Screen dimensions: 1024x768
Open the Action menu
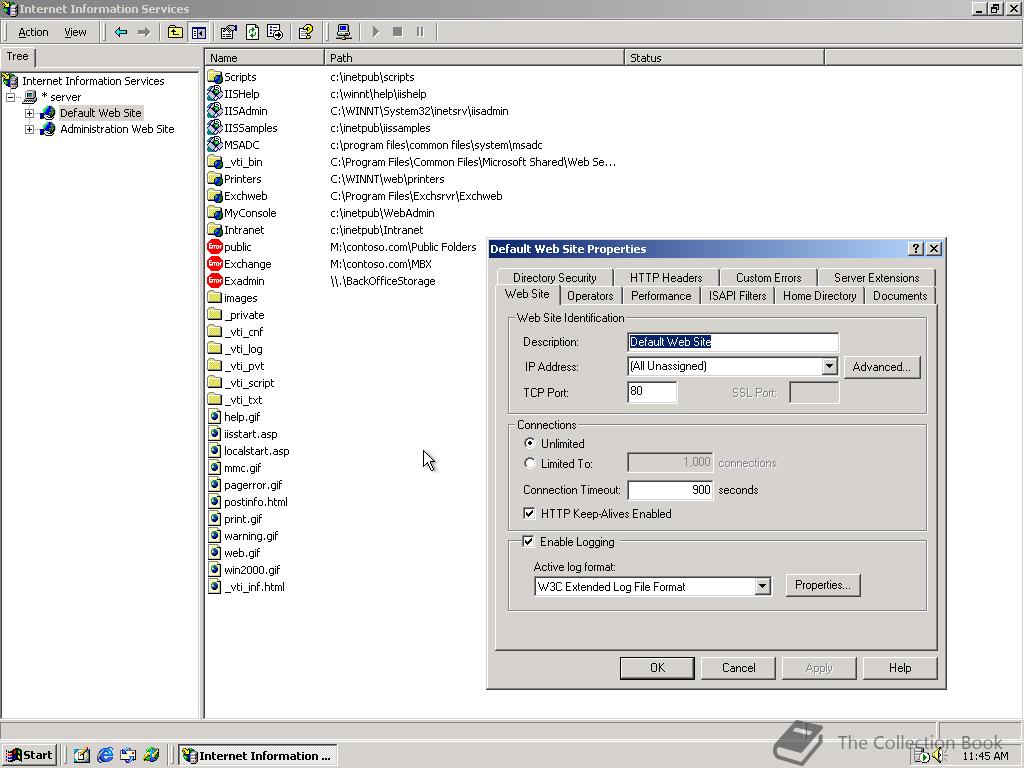[x=33, y=32]
